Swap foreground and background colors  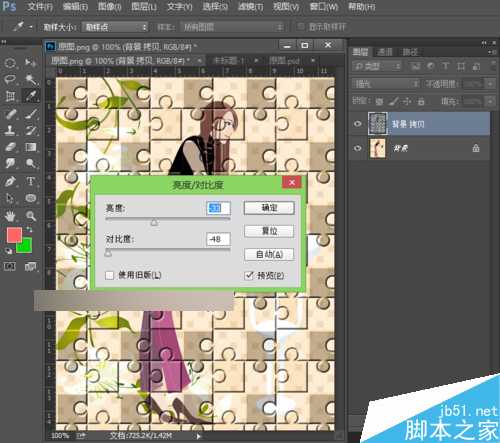coord(29,230)
